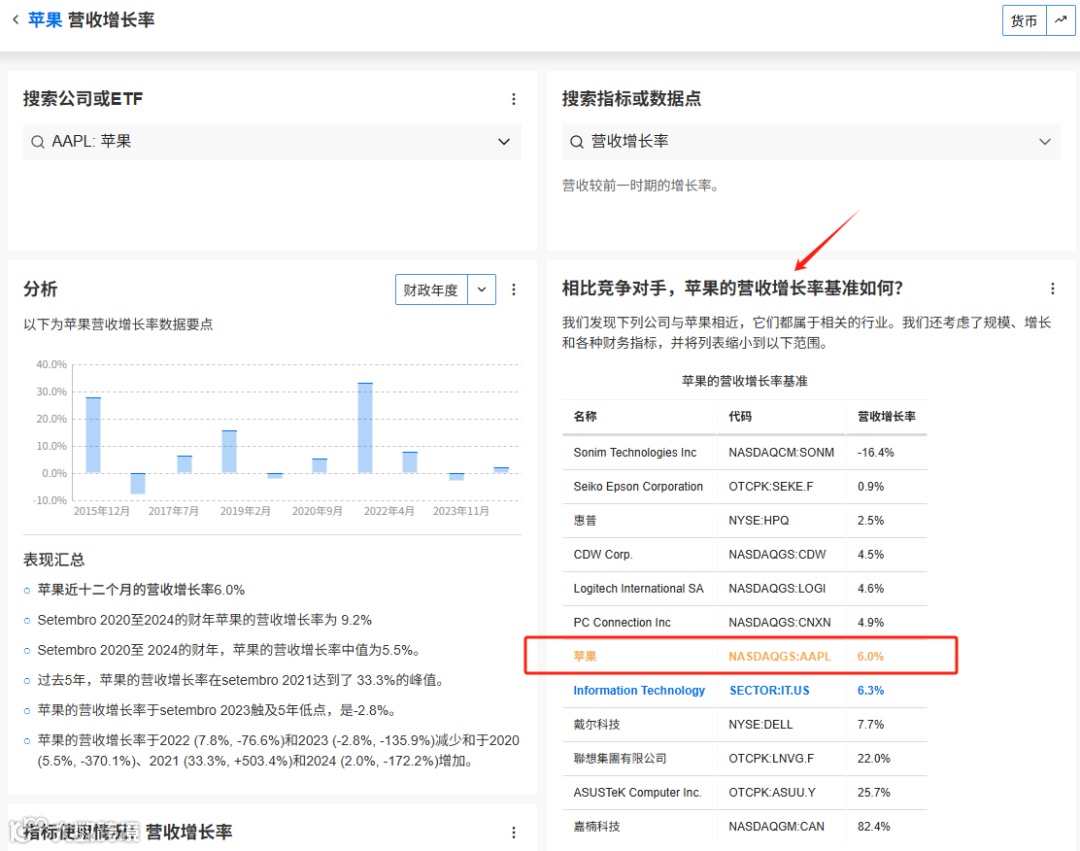Screen dimensions: 1080x851
Task: Click the 营收增长率 metric search field
Action: [811, 142]
